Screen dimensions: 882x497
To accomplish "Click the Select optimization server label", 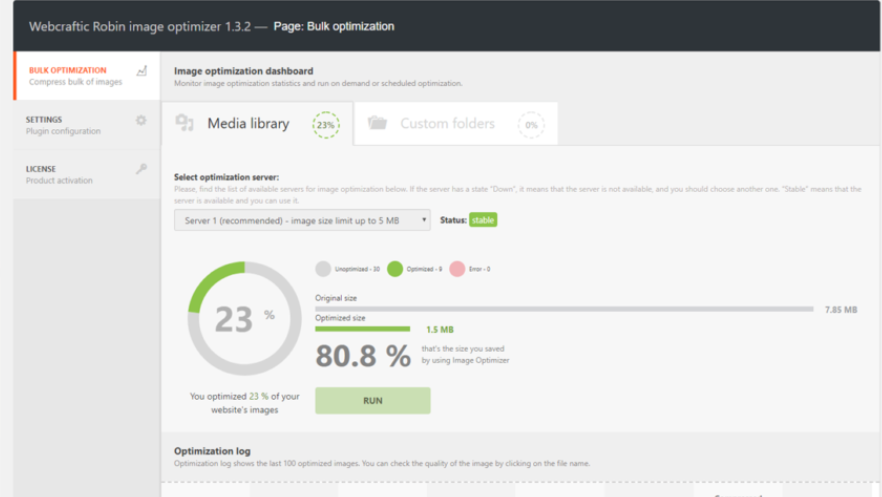I will [x=226, y=177].
